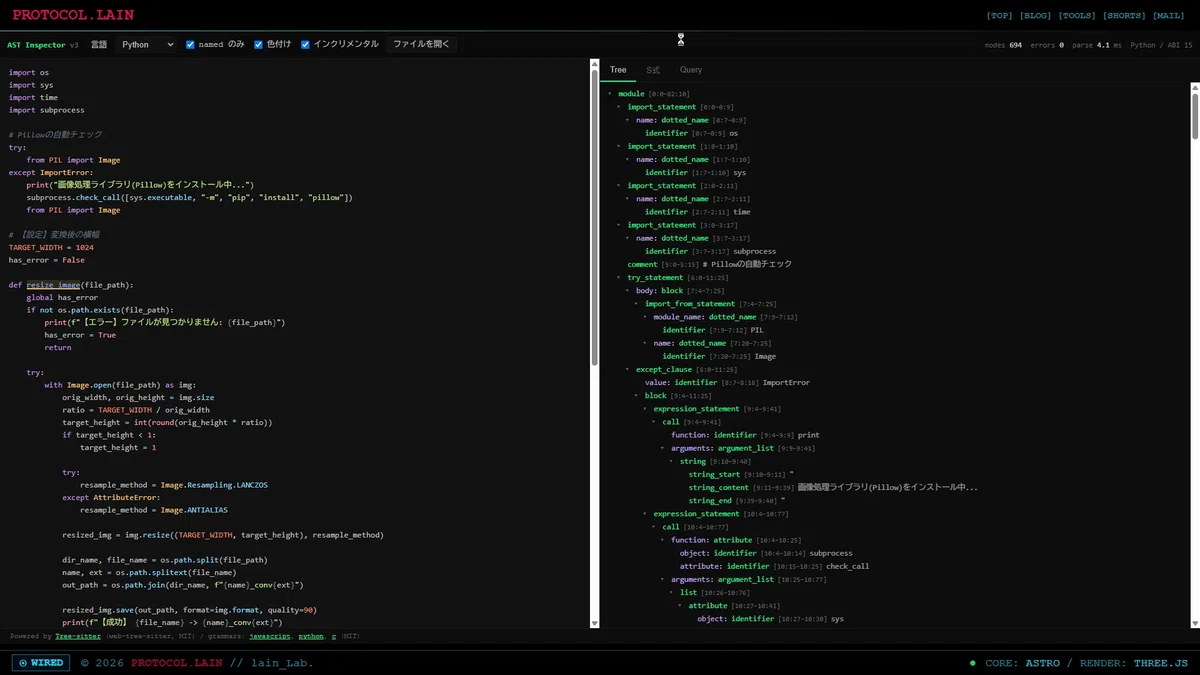The width and height of the screenshot is (1200, 675).
Task: Select the comment '# Pillowの自動チェック' row
Action: point(709,265)
